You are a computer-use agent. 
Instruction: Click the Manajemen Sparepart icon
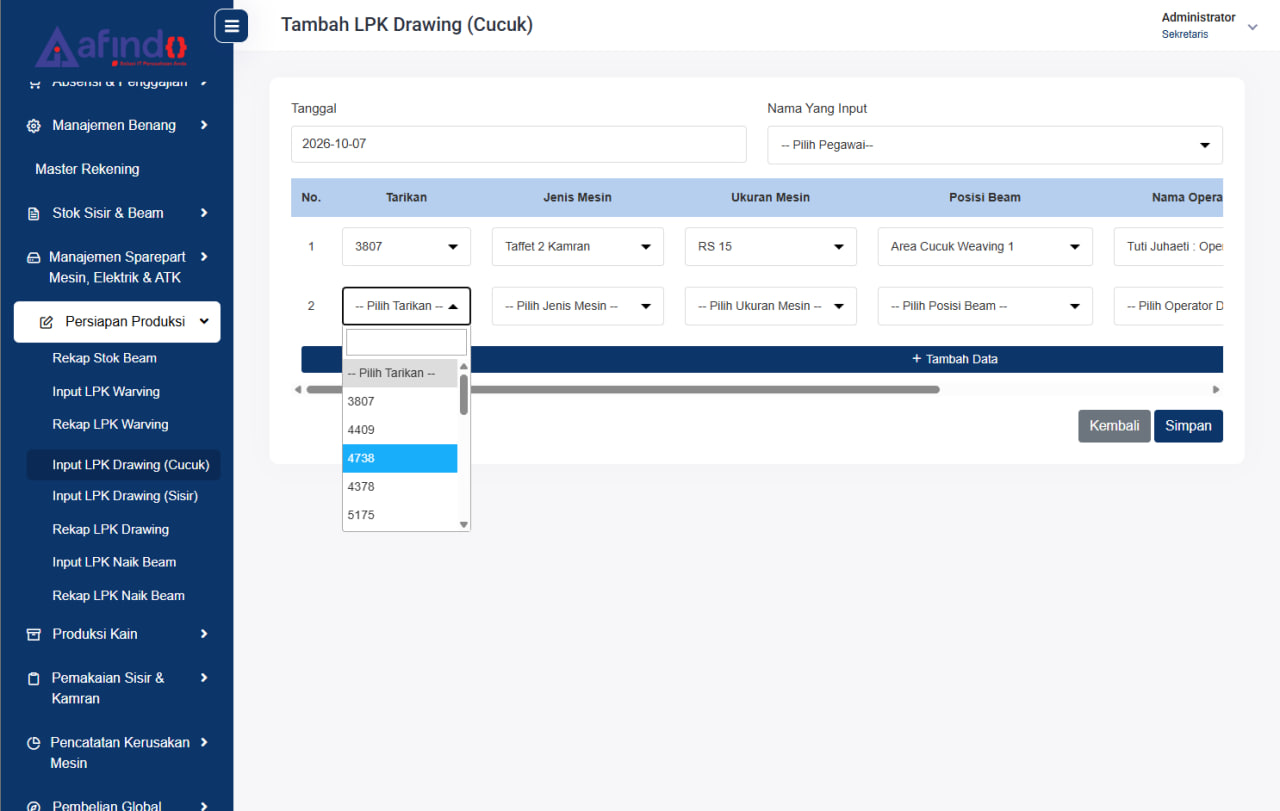tap(33, 258)
